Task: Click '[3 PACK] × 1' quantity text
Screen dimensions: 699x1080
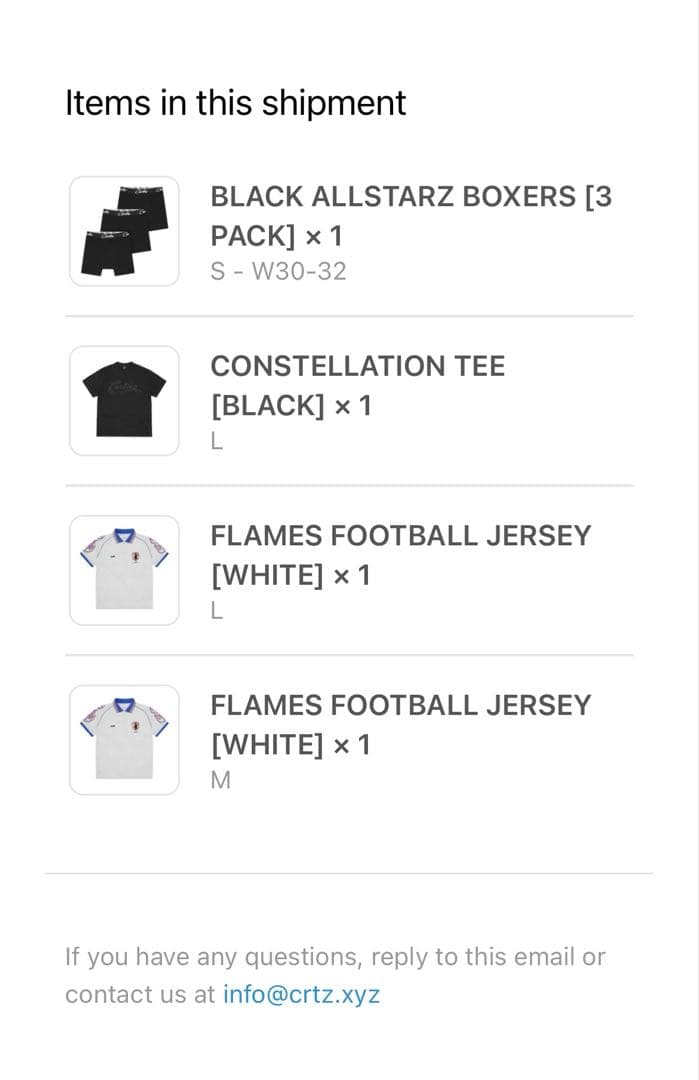Action: (x=276, y=236)
